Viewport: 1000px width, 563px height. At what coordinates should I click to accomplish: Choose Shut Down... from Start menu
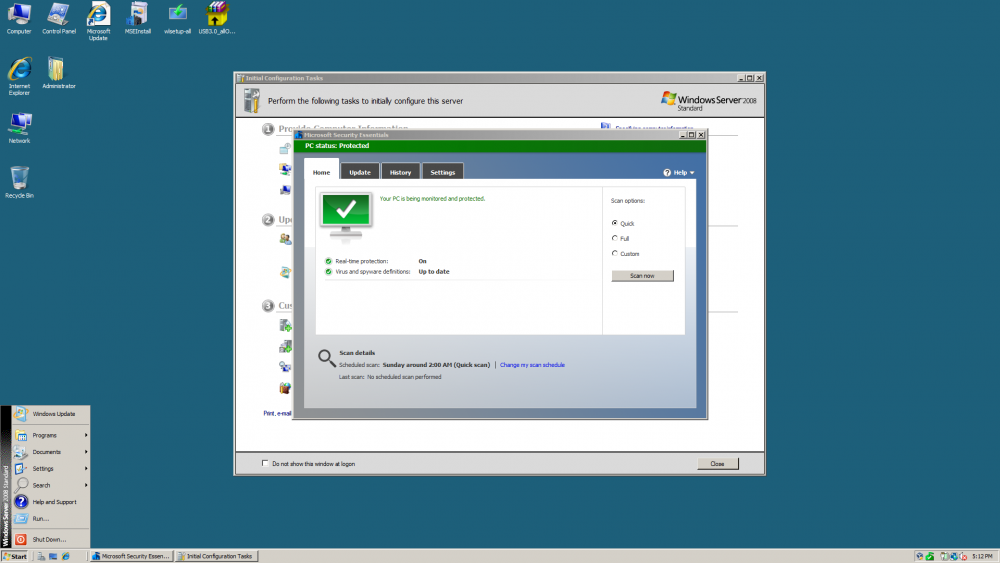pos(50,539)
